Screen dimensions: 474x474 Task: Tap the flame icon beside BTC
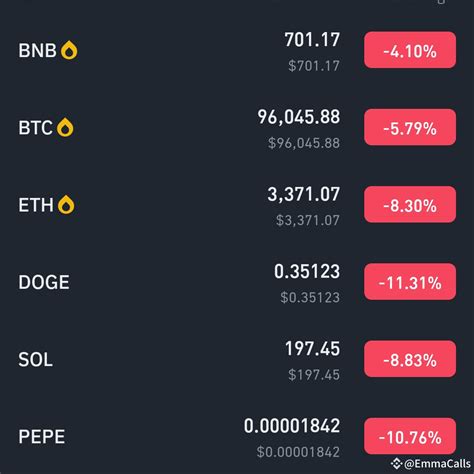pyautogui.click(x=65, y=128)
